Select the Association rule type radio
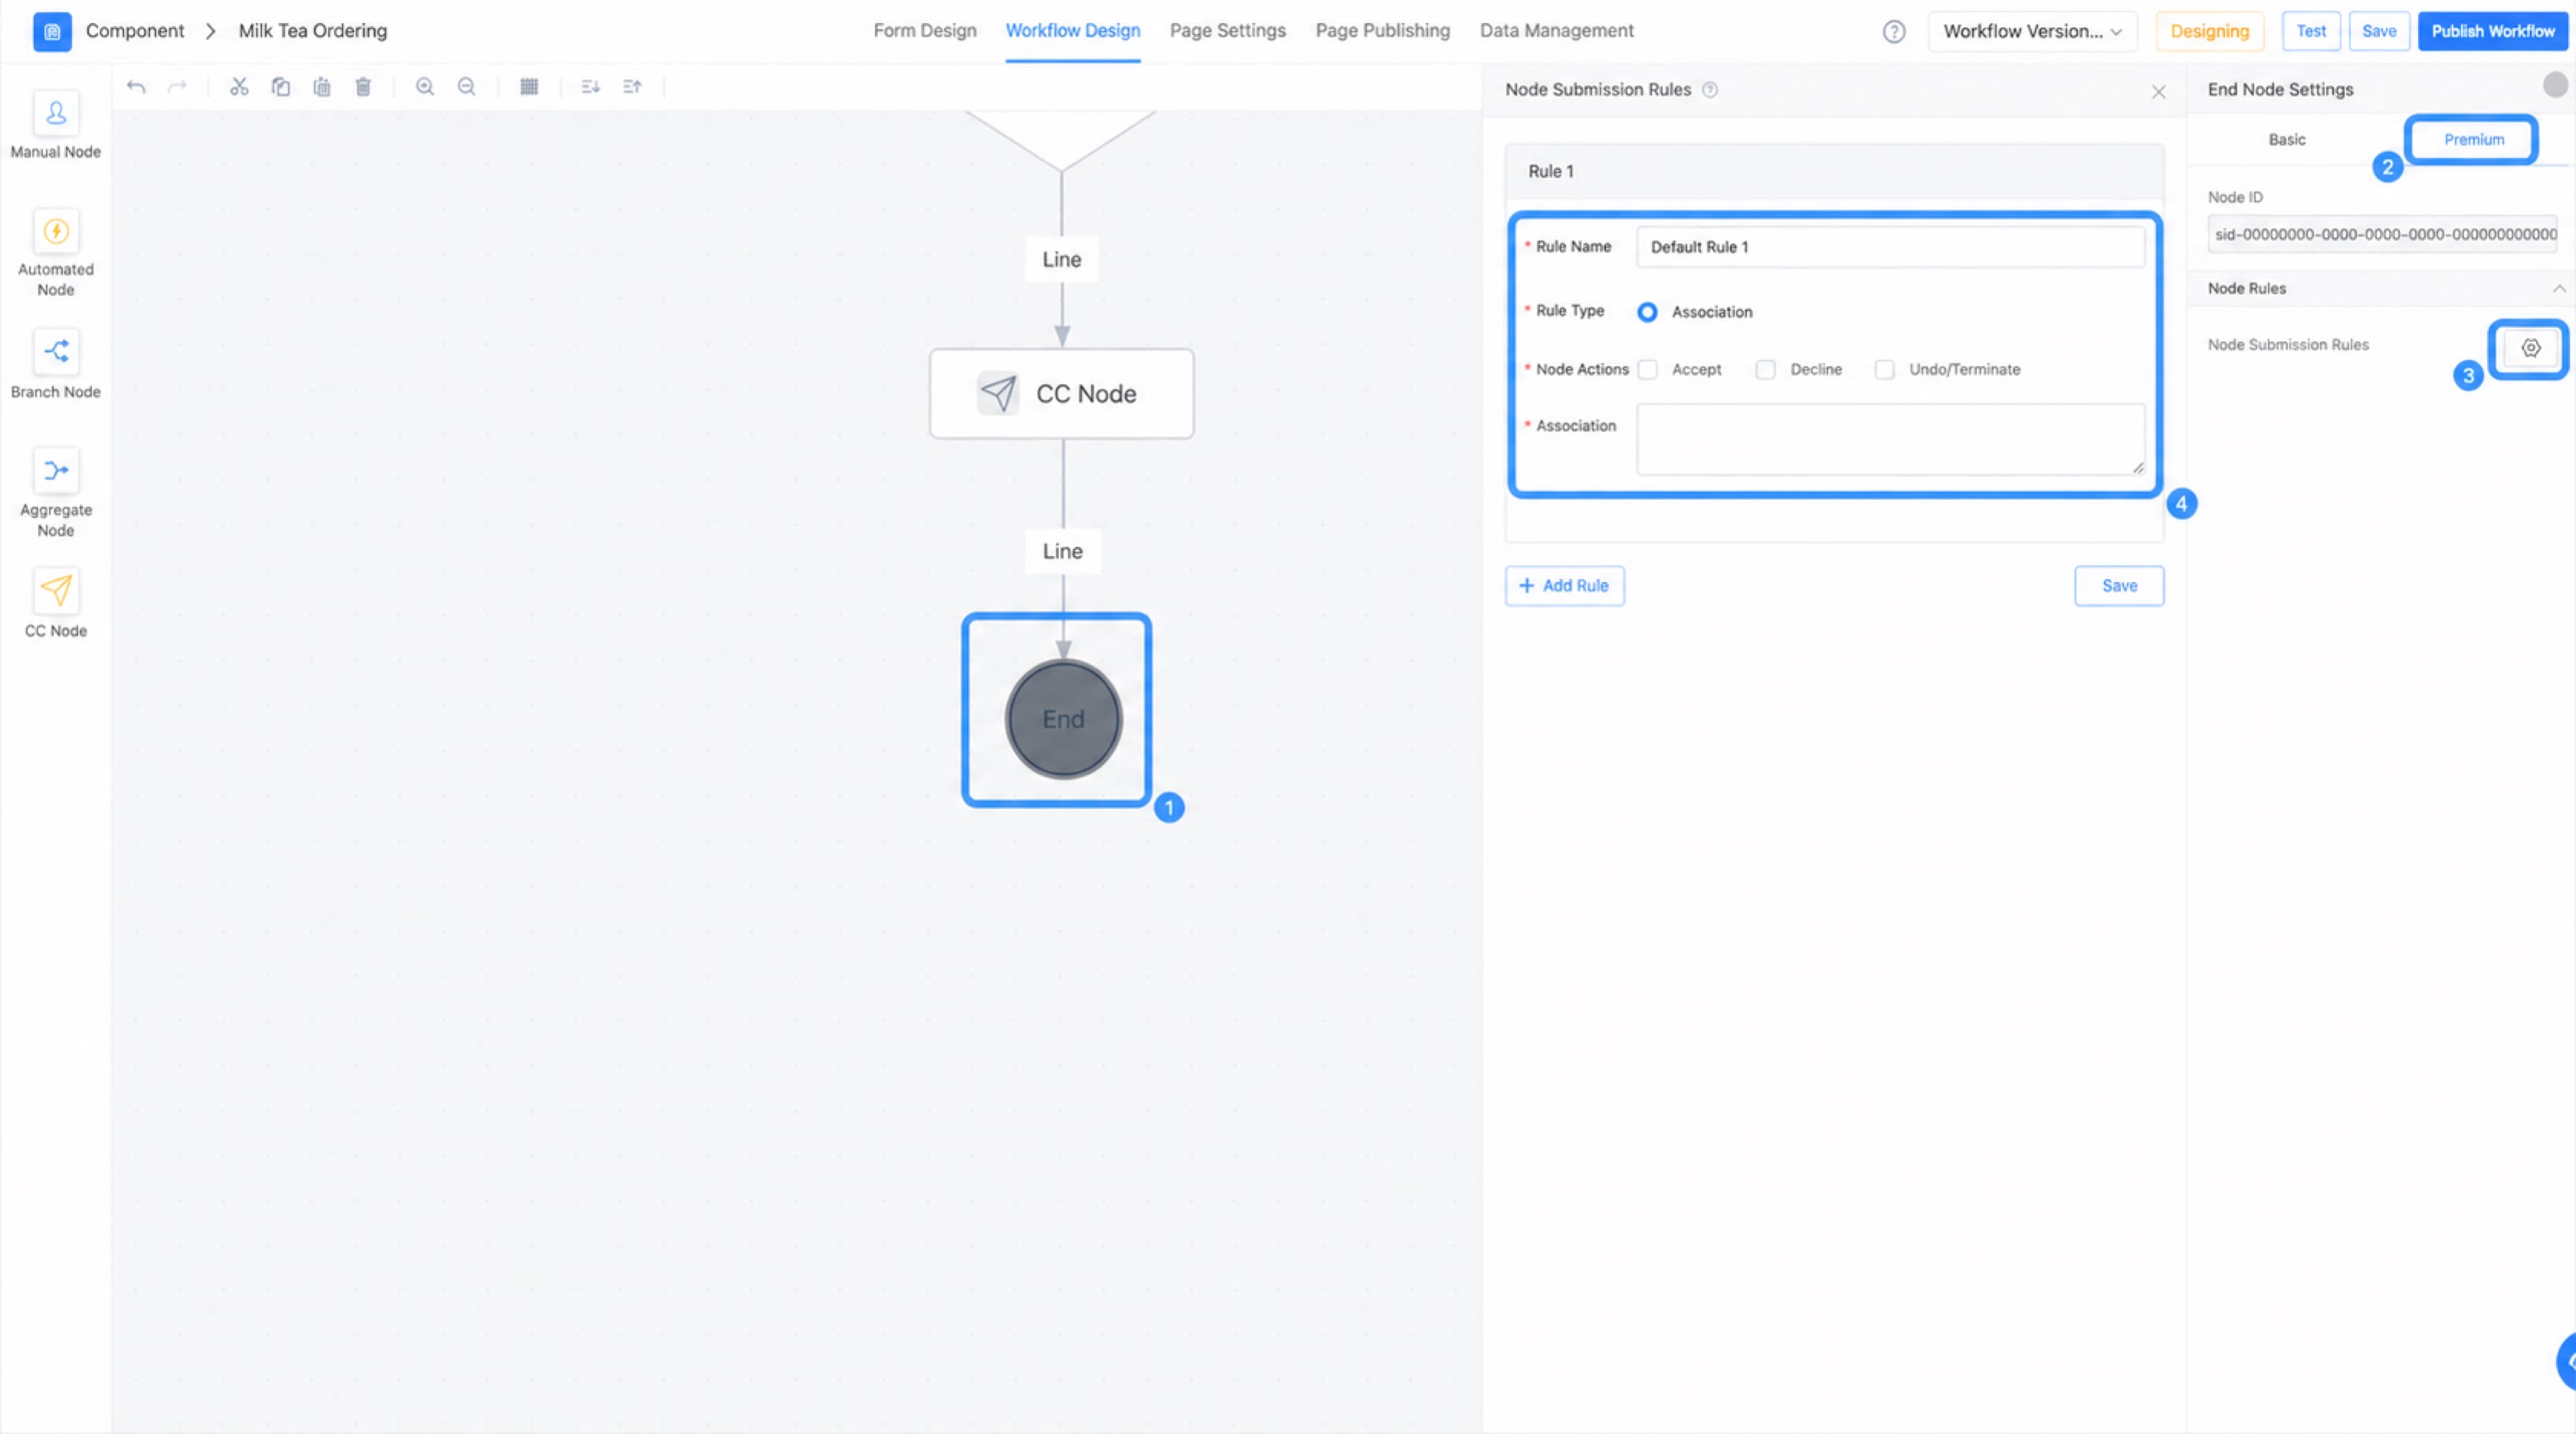Viewport: 2576px width, 1434px height. pos(1647,312)
